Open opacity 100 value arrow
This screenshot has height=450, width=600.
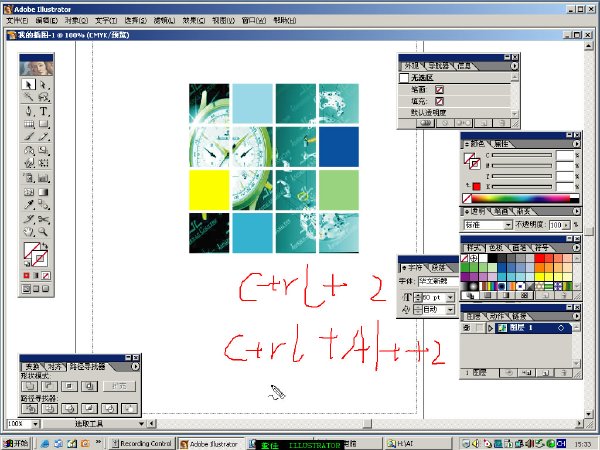click(566, 225)
